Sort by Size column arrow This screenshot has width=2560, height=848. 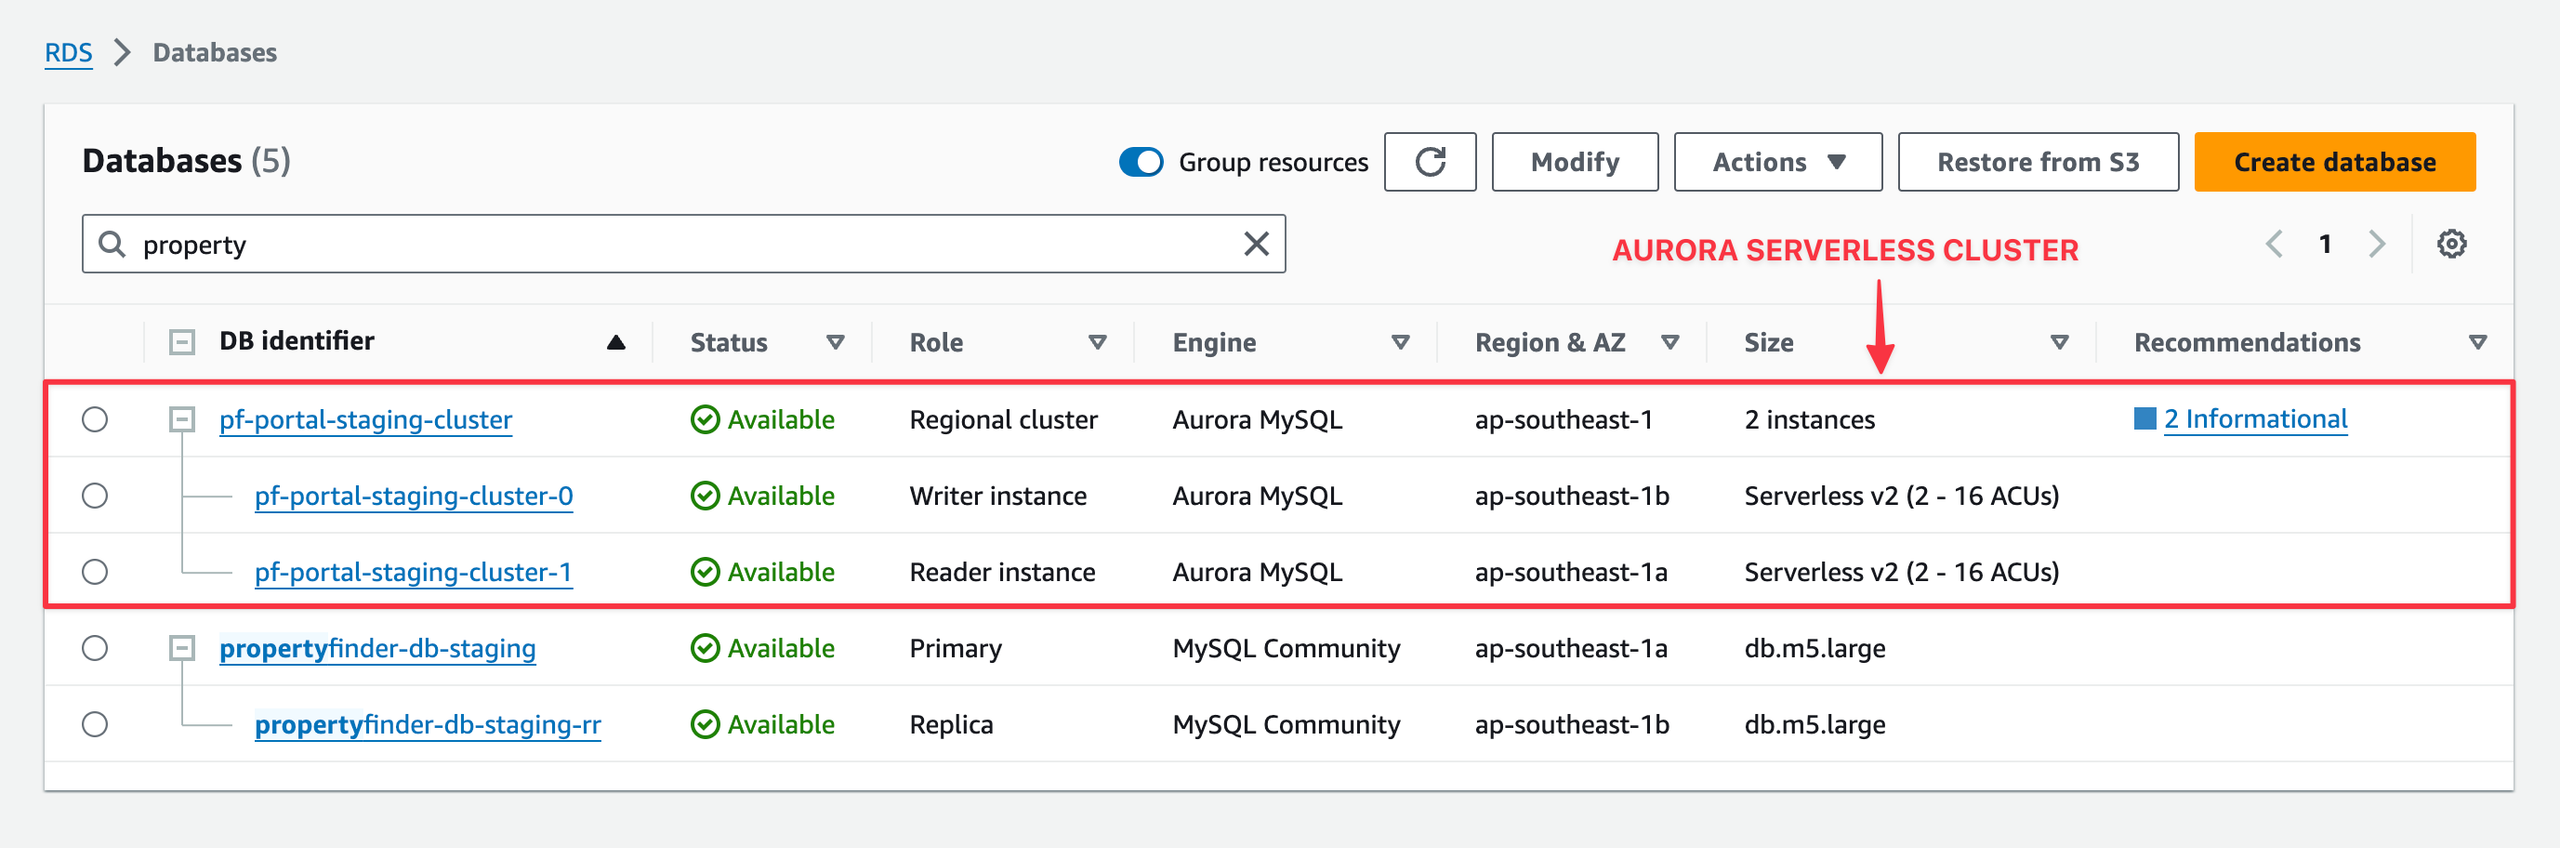coord(2059,343)
